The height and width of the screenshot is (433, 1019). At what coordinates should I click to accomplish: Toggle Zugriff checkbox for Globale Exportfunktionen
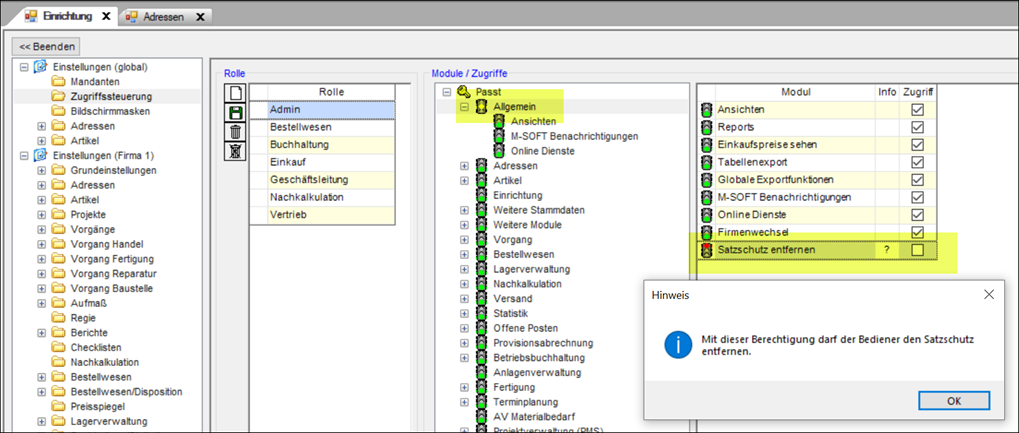pos(918,180)
